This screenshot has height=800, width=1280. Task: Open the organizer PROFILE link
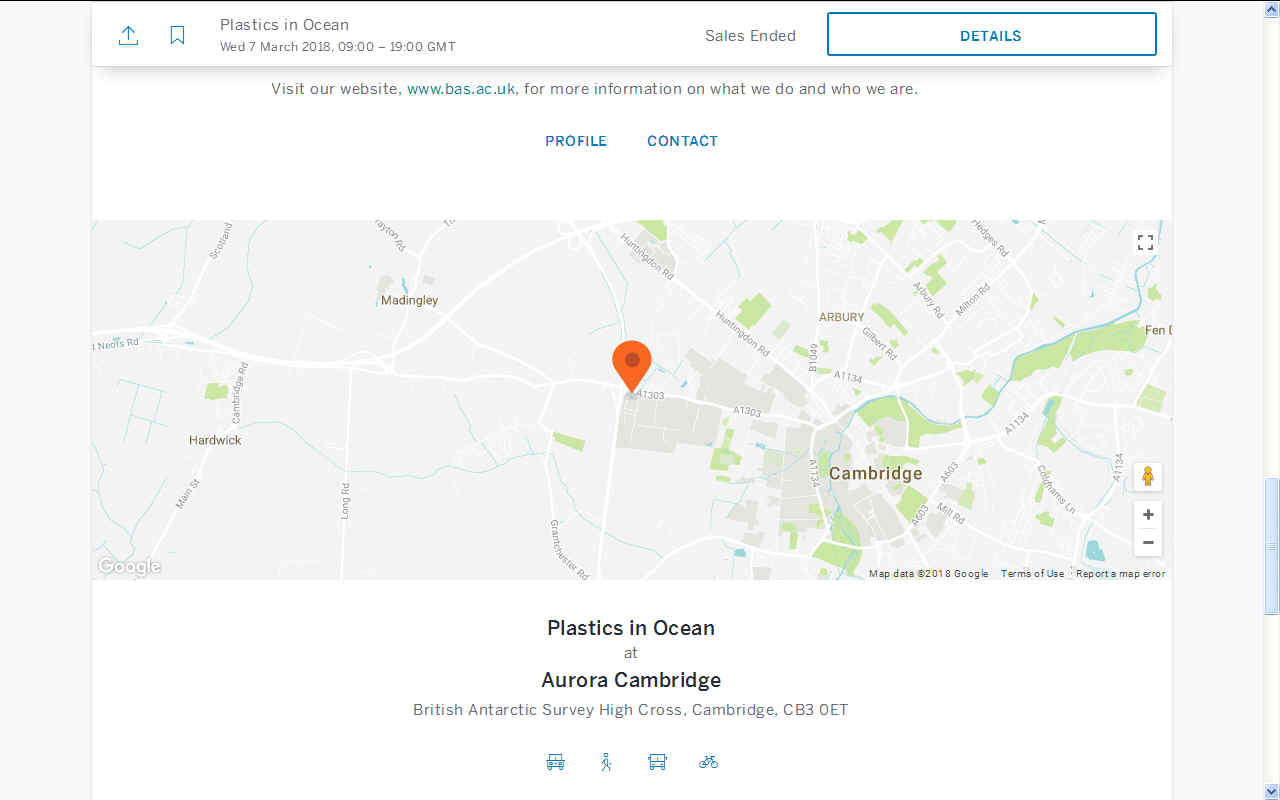[x=576, y=141]
